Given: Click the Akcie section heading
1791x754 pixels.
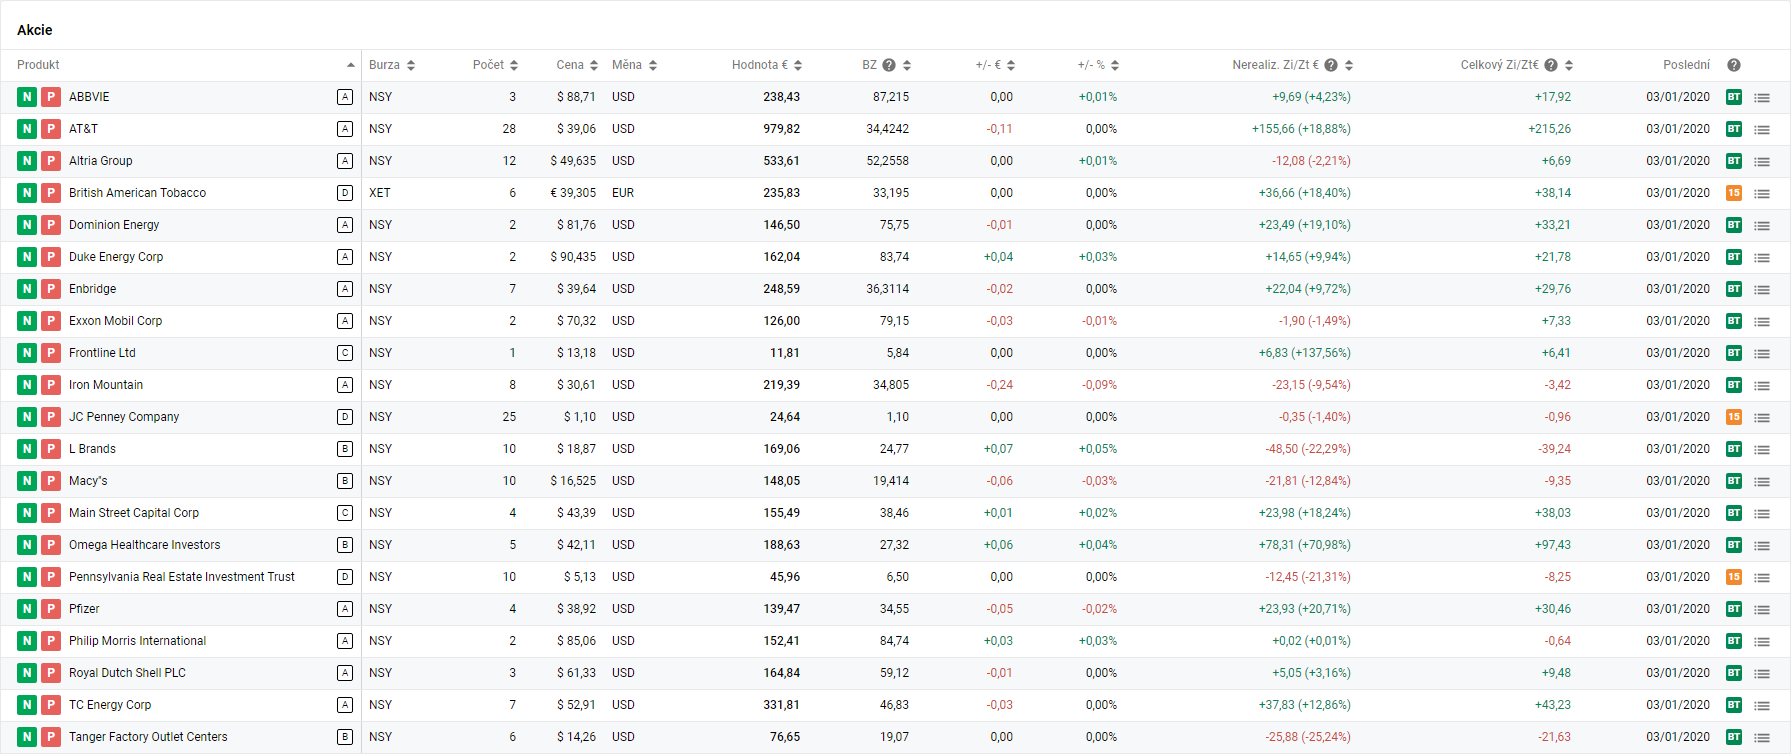Looking at the screenshot, I should (x=34, y=30).
